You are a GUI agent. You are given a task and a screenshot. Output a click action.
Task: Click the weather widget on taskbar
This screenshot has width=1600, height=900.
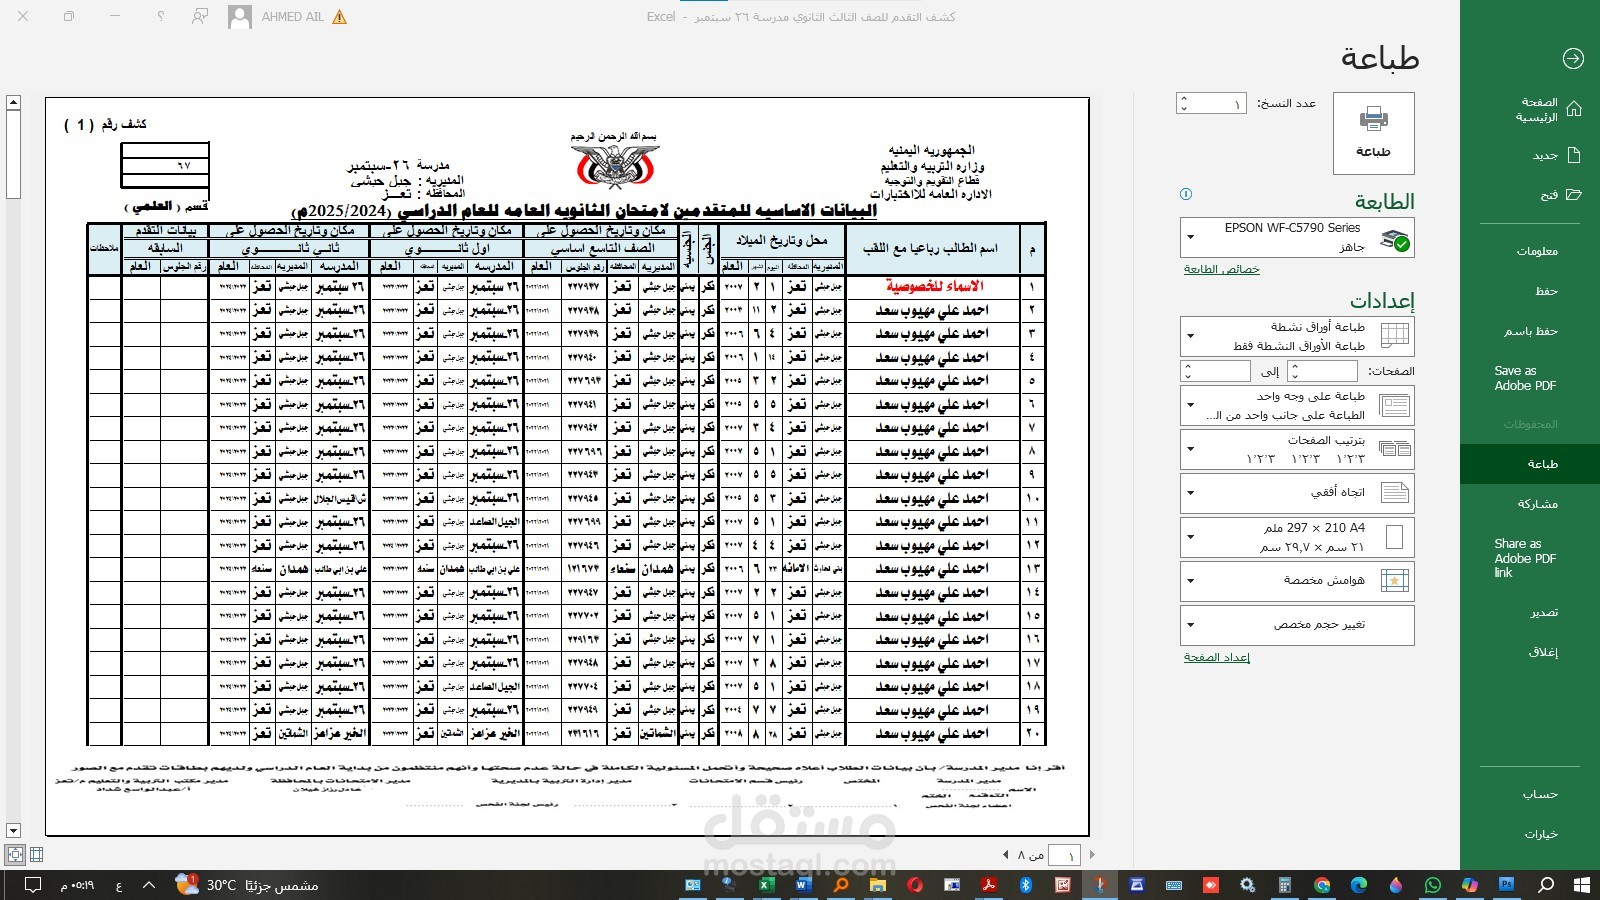coord(247,885)
